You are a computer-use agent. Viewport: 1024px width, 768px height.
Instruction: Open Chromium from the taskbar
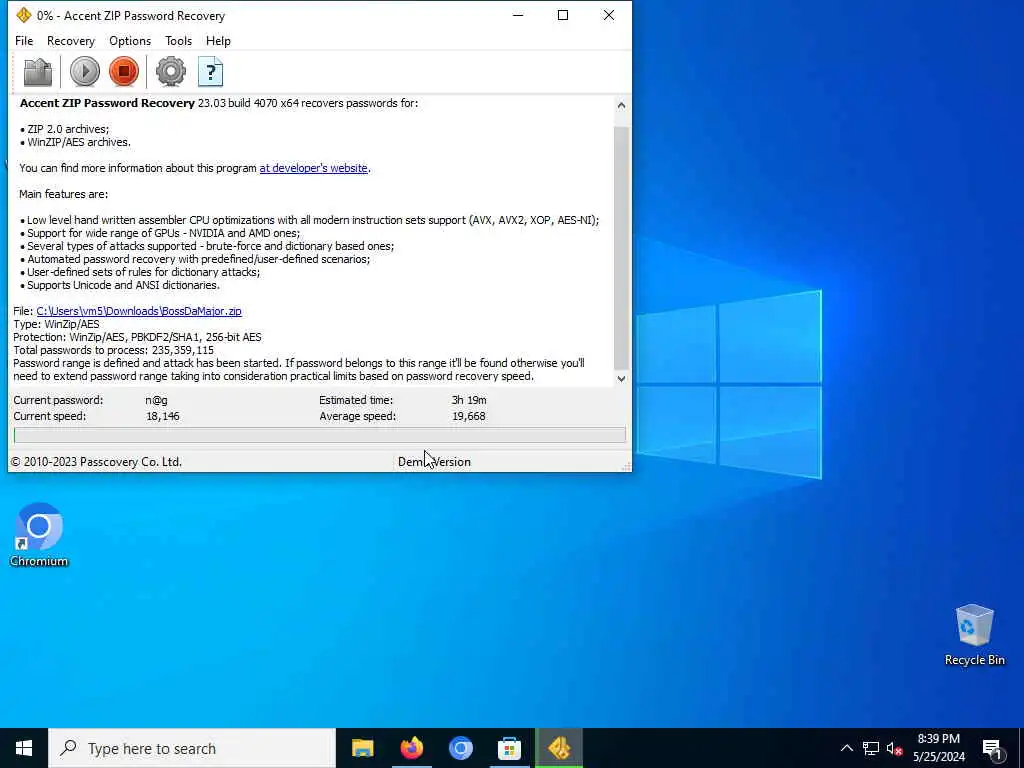coord(460,748)
